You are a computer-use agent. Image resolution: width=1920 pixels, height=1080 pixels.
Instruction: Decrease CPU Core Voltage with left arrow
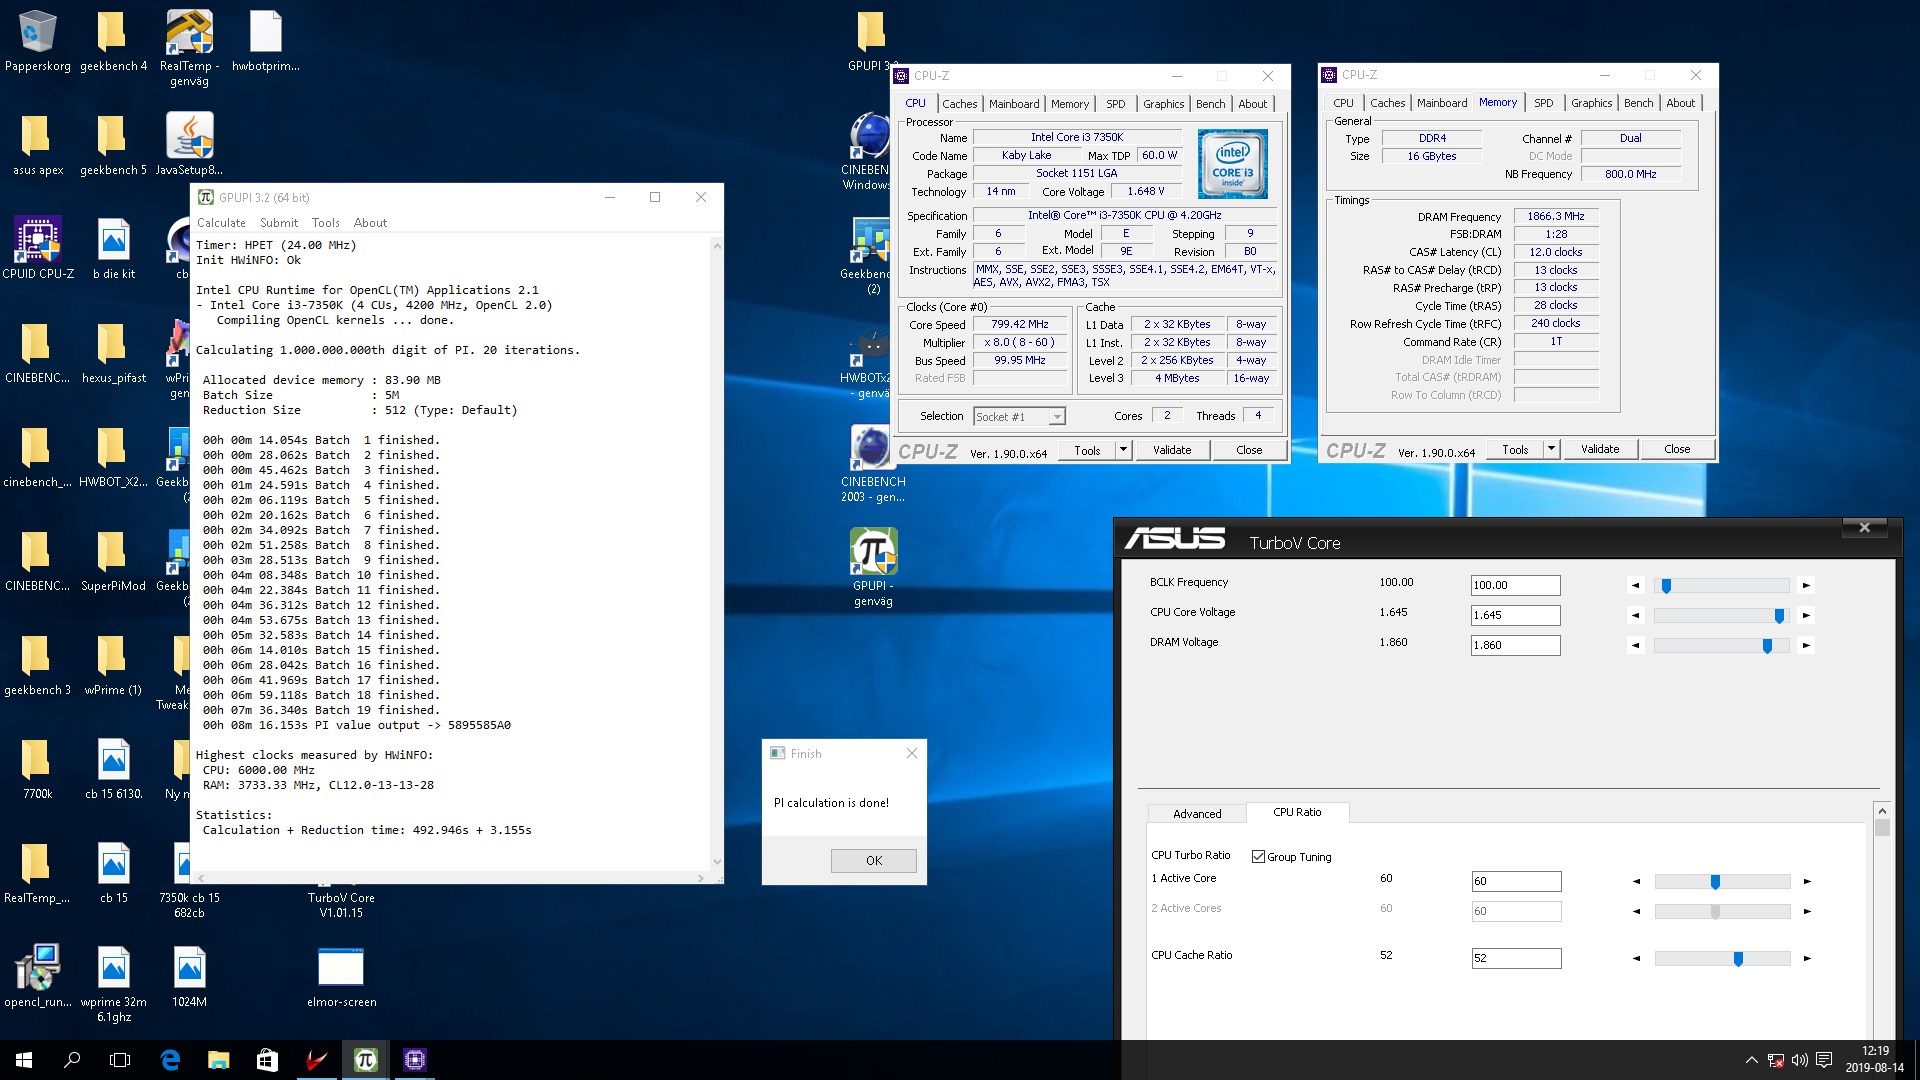click(1636, 616)
